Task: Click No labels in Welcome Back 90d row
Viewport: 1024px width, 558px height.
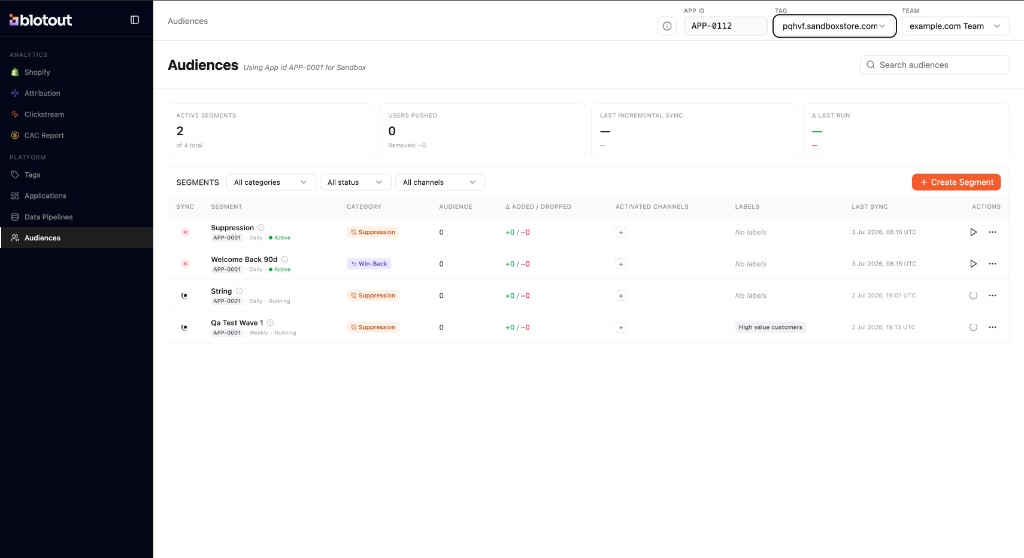Action: (750, 264)
